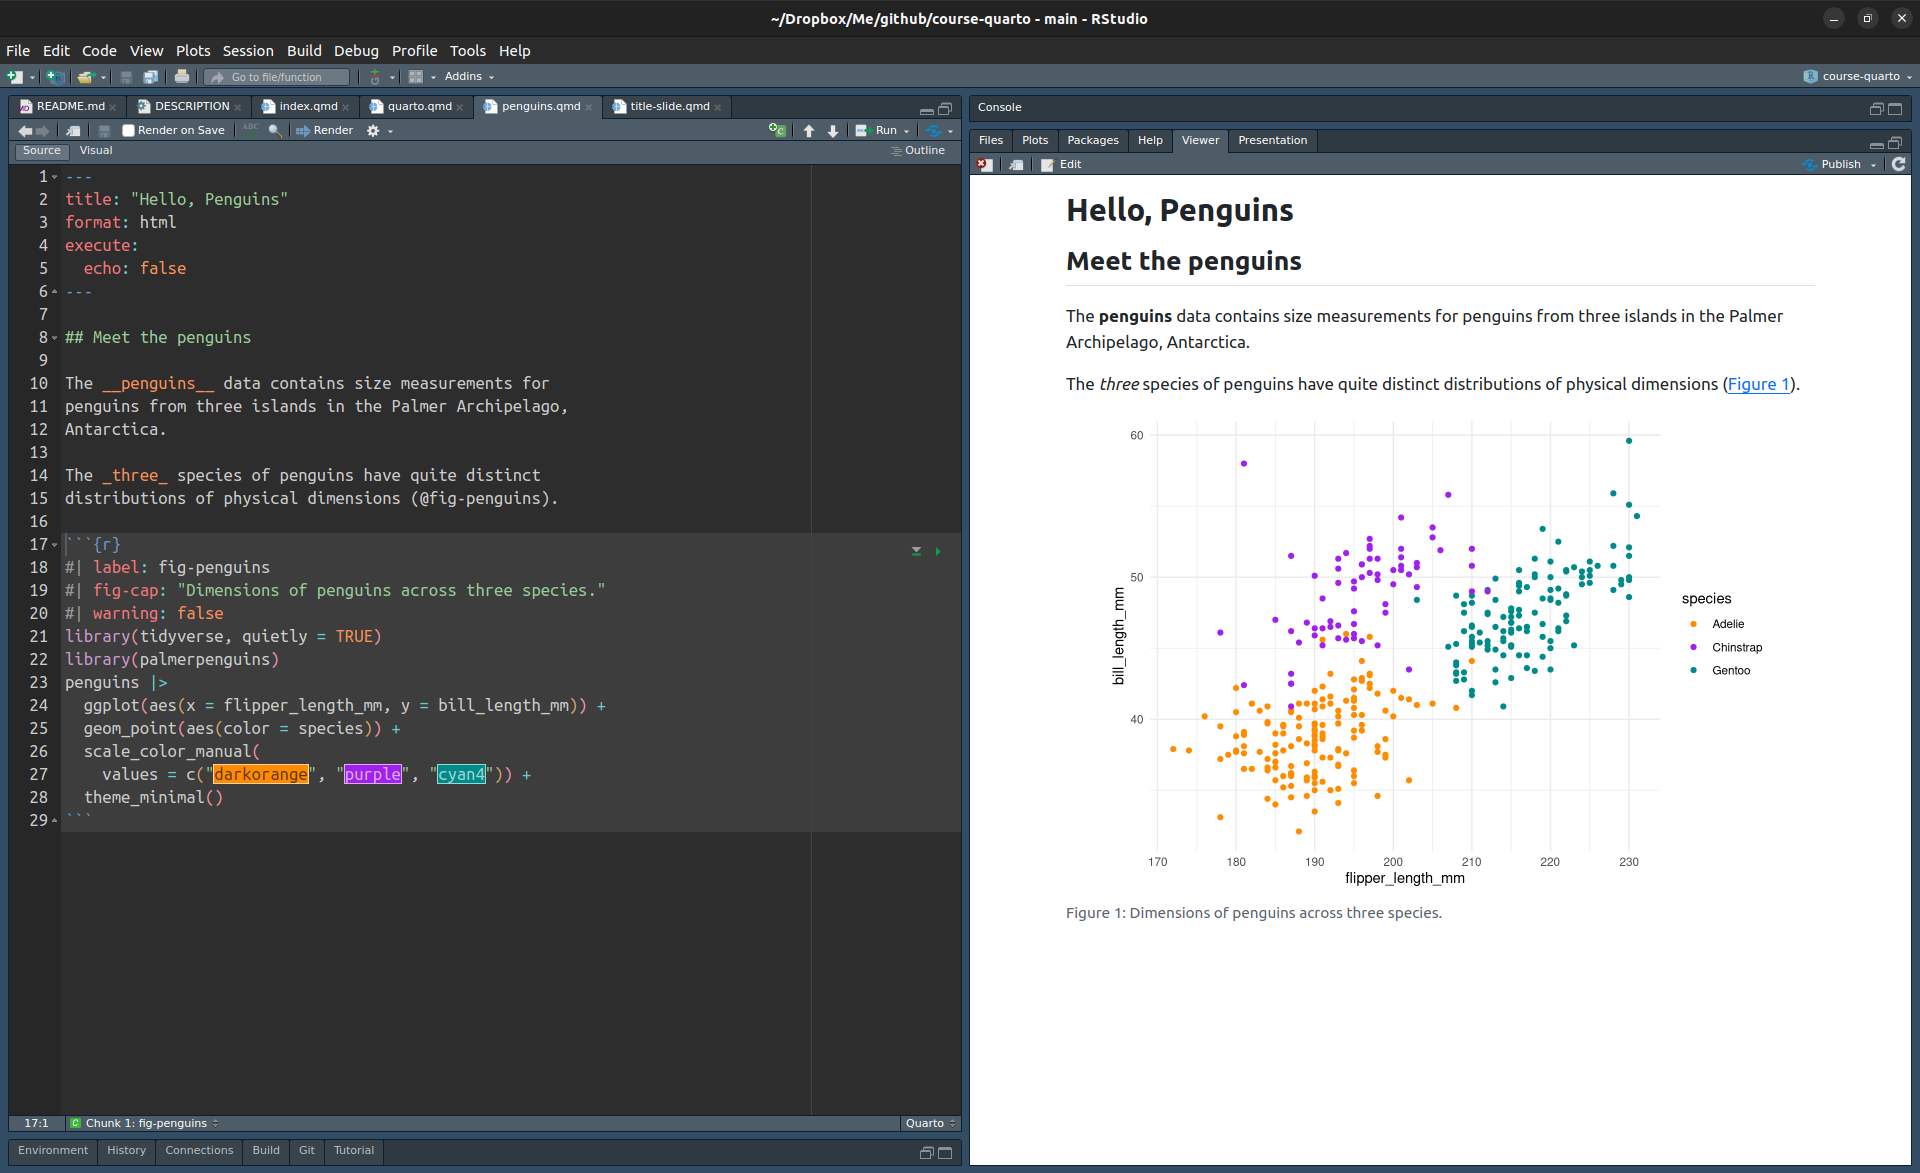The height and width of the screenshot is (1173, 1920).
Task: Click the find/replace magnifier icon
Action: [275, 131]
